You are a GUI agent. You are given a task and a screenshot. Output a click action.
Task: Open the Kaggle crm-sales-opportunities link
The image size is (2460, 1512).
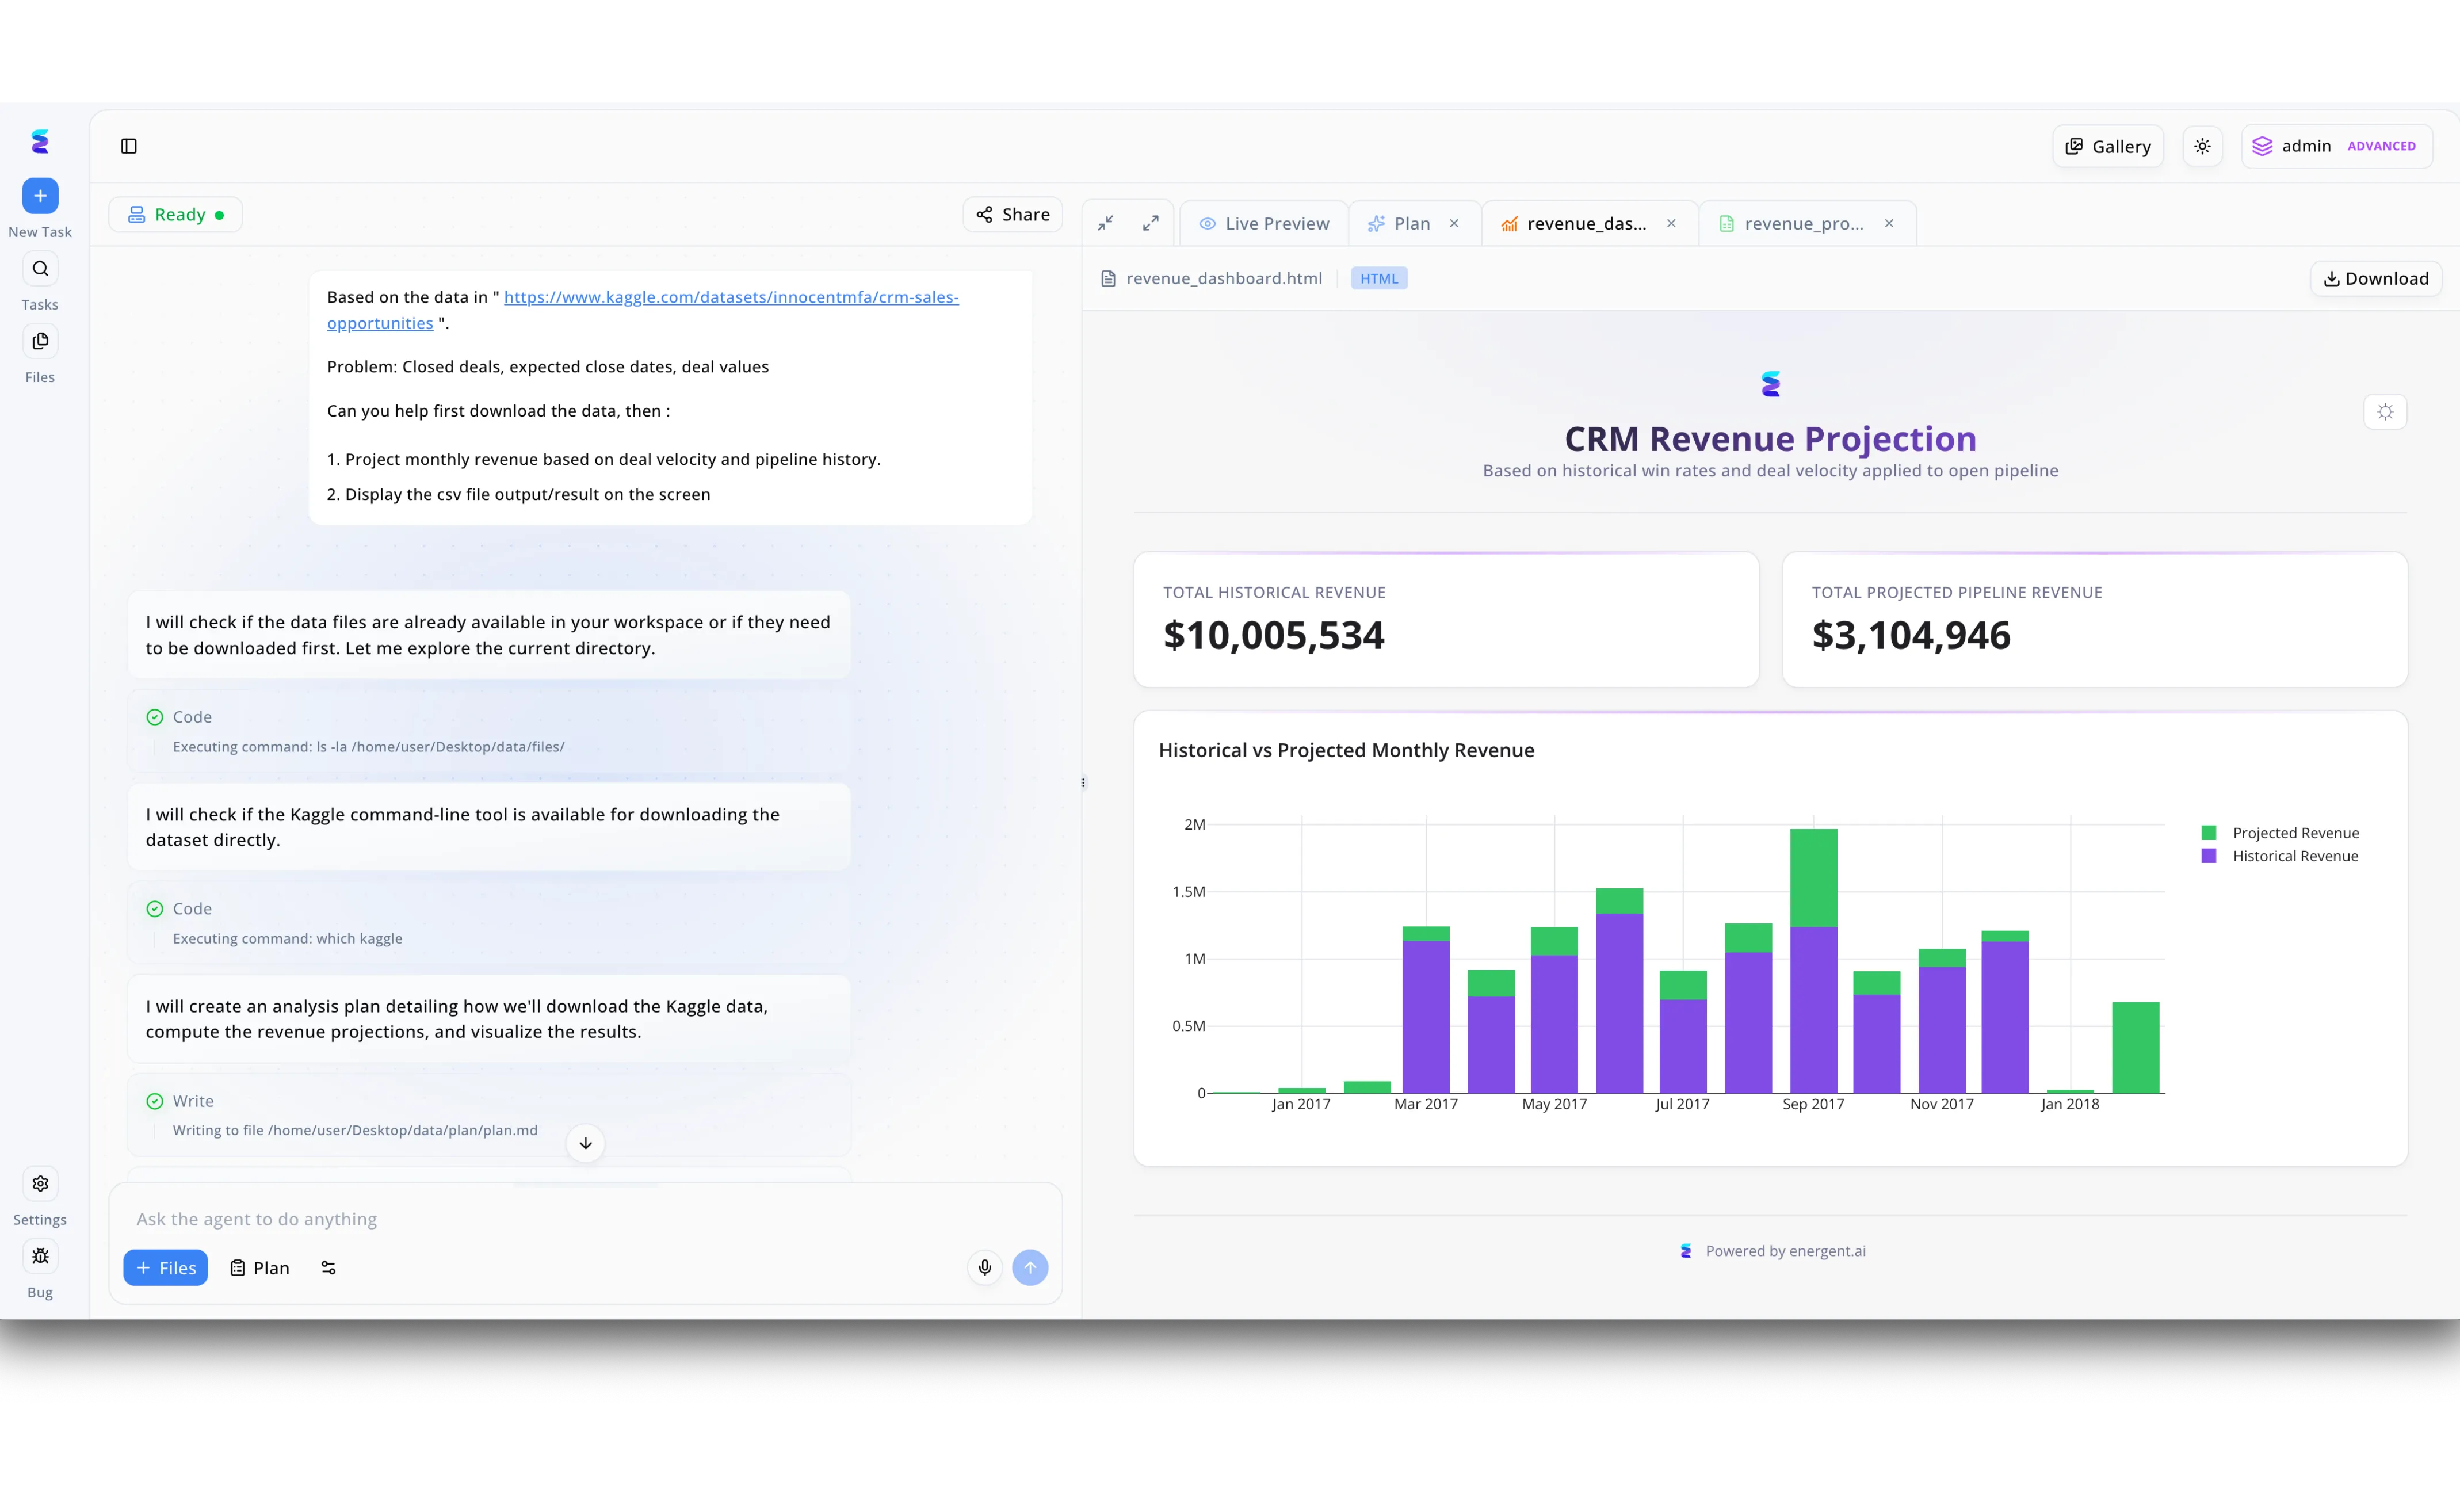click(x=731, y=297)
